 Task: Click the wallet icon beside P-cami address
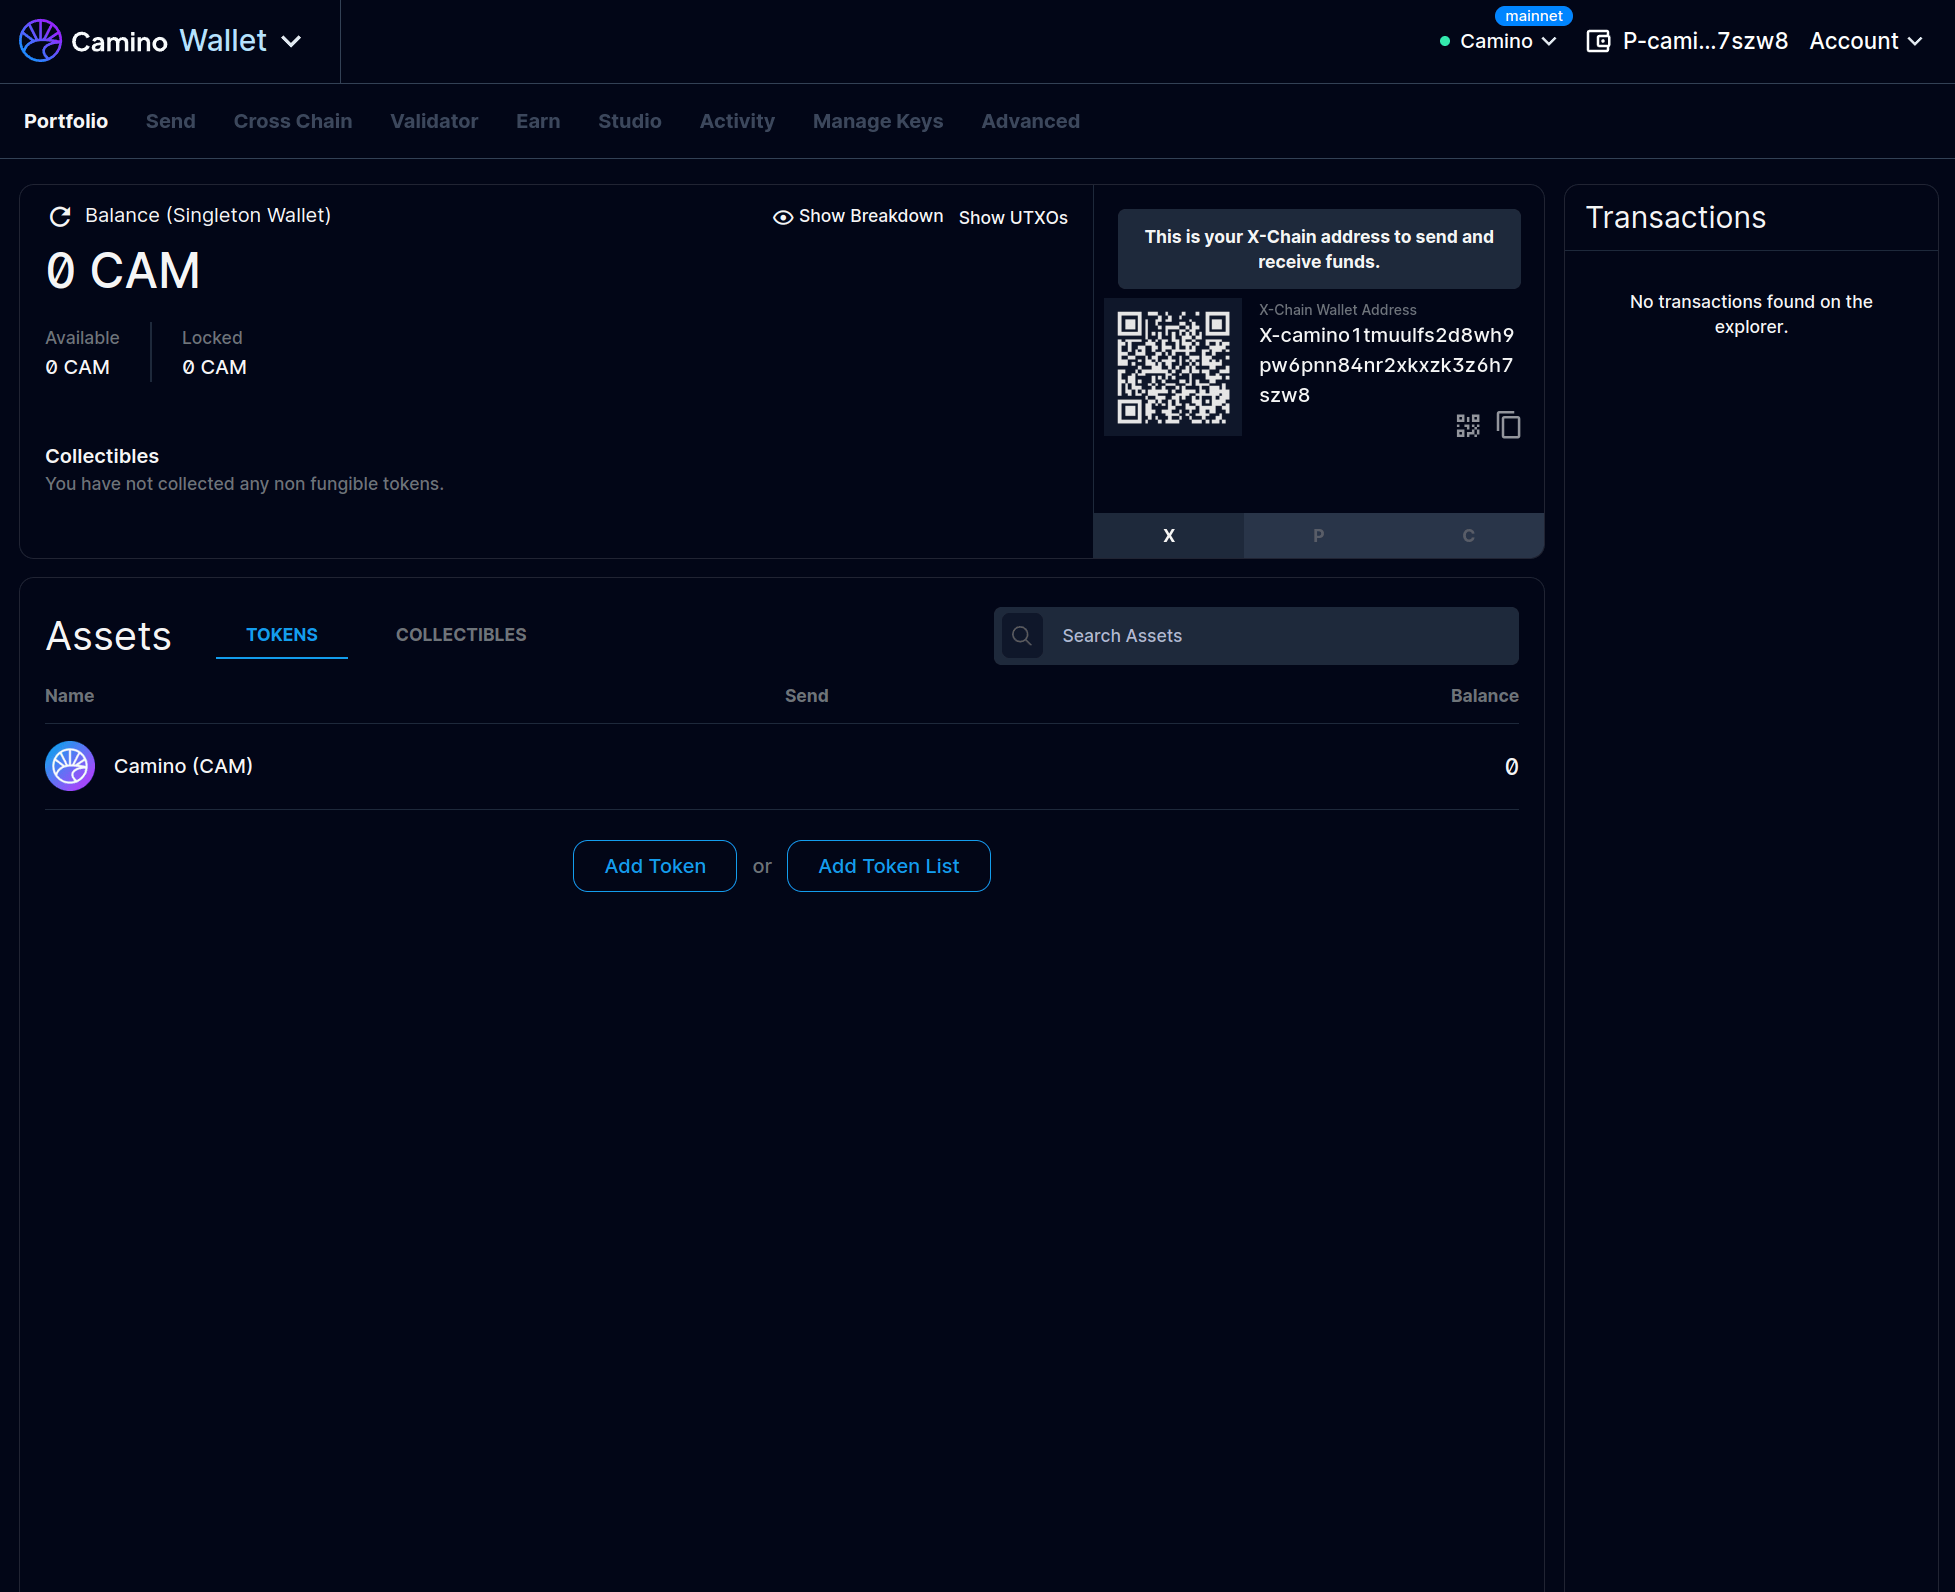click(1598, 41)
